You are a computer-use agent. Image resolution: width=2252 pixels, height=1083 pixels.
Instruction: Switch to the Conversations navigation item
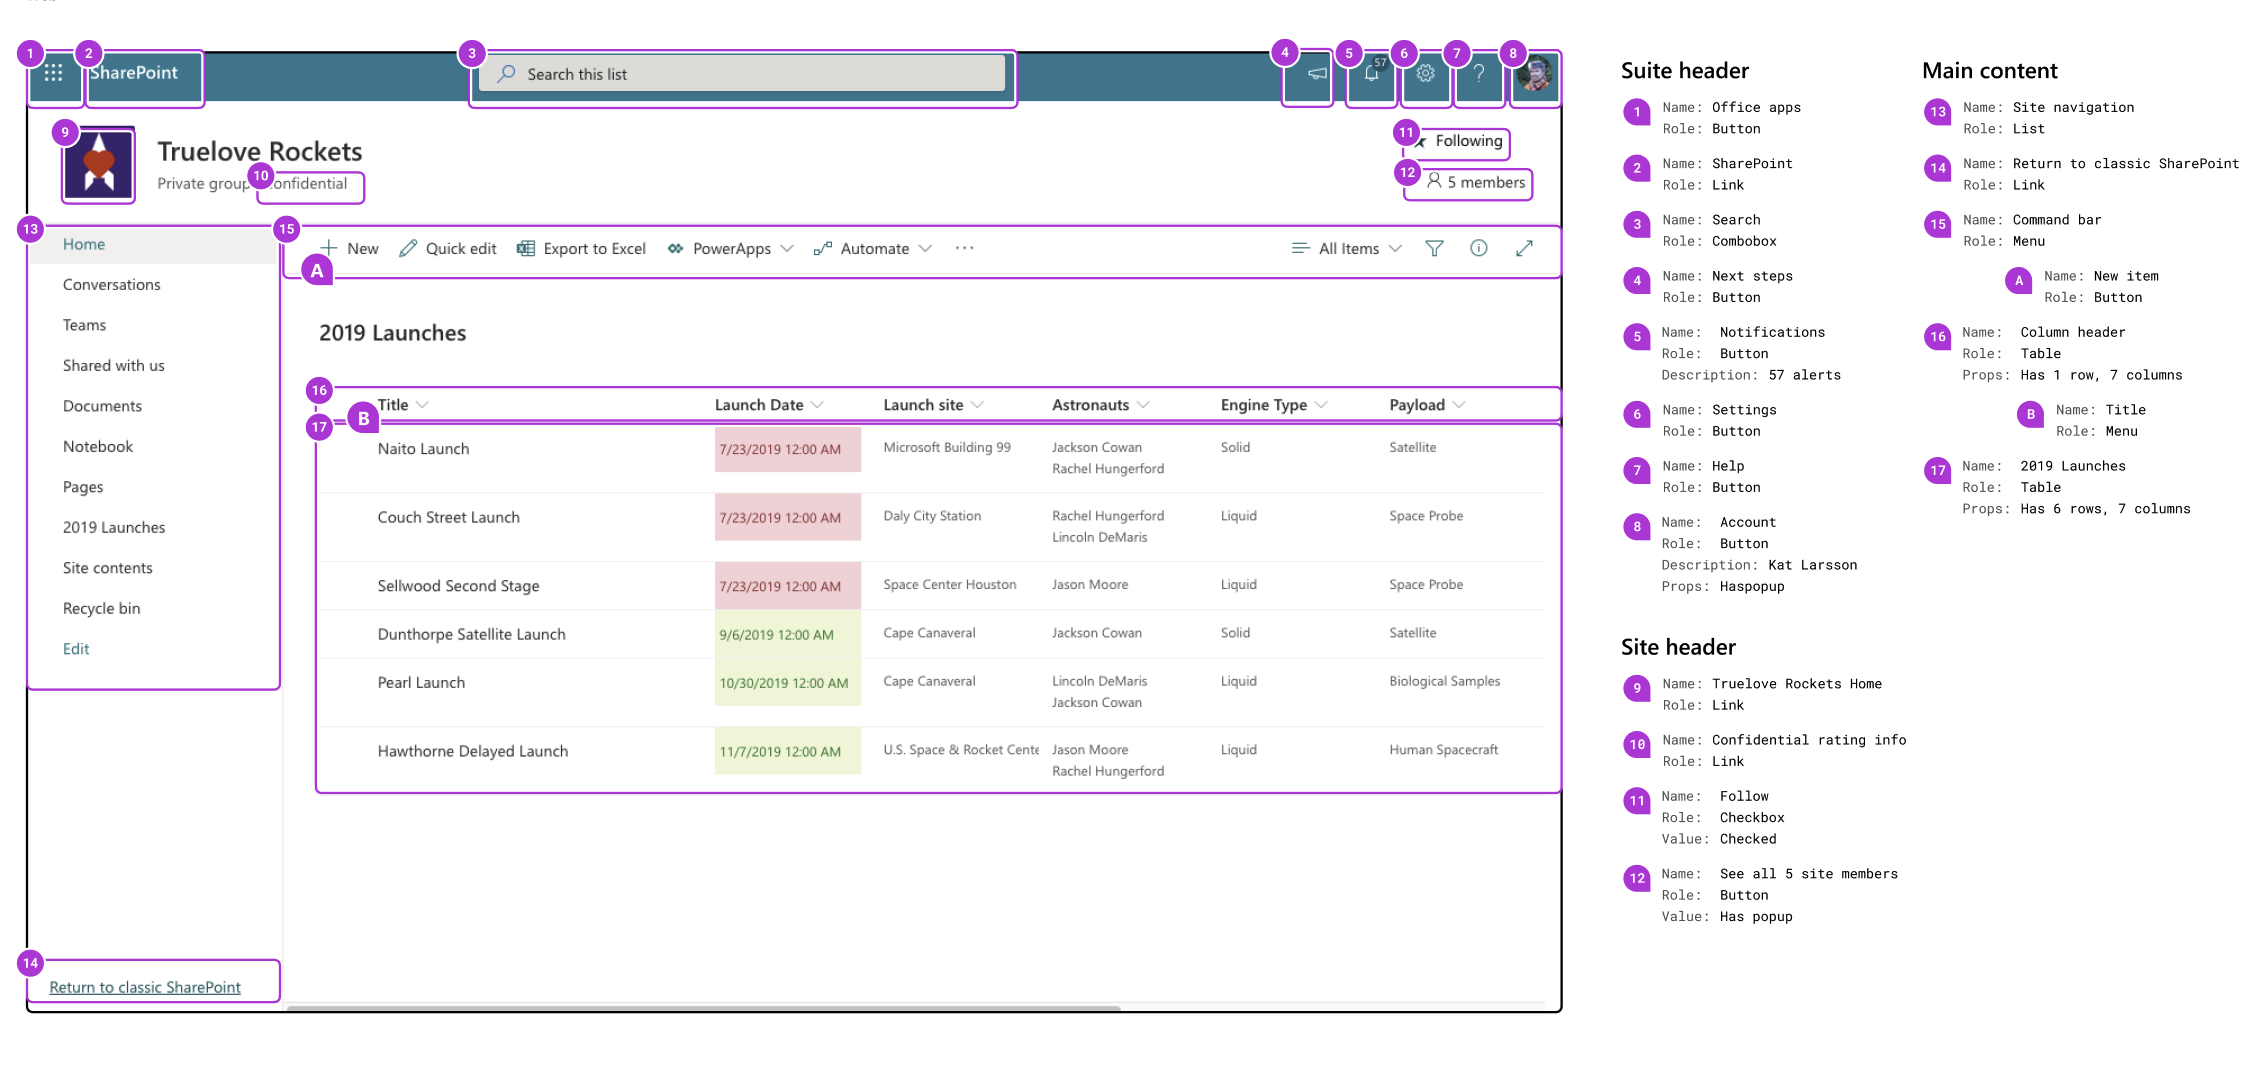tap(111, 284)
